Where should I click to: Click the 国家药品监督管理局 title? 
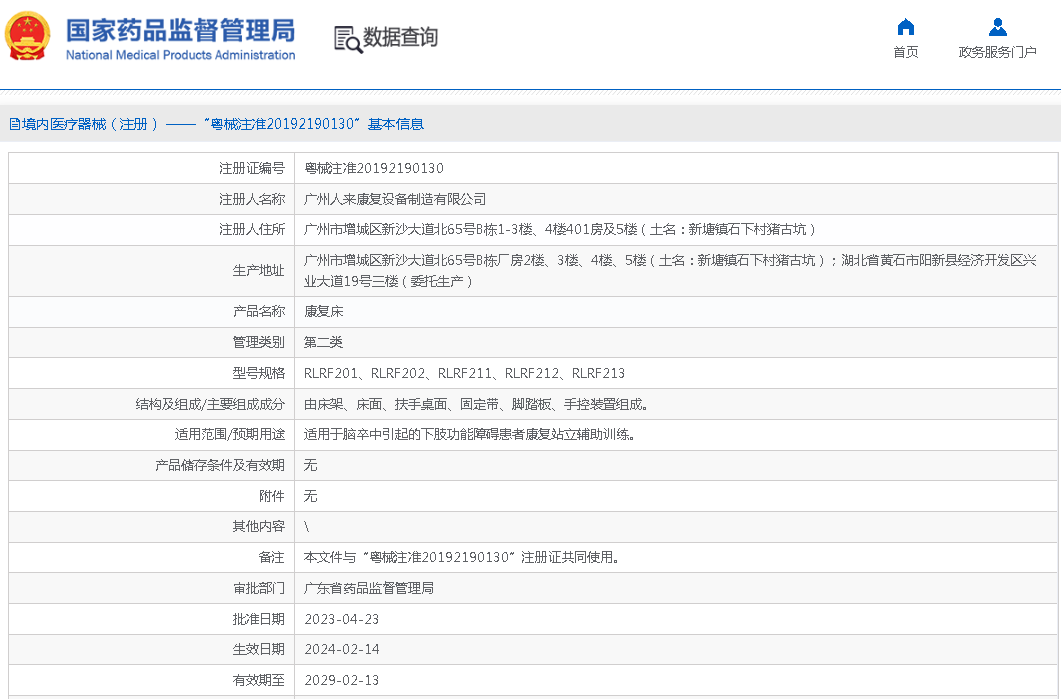[x=180, y=30]
